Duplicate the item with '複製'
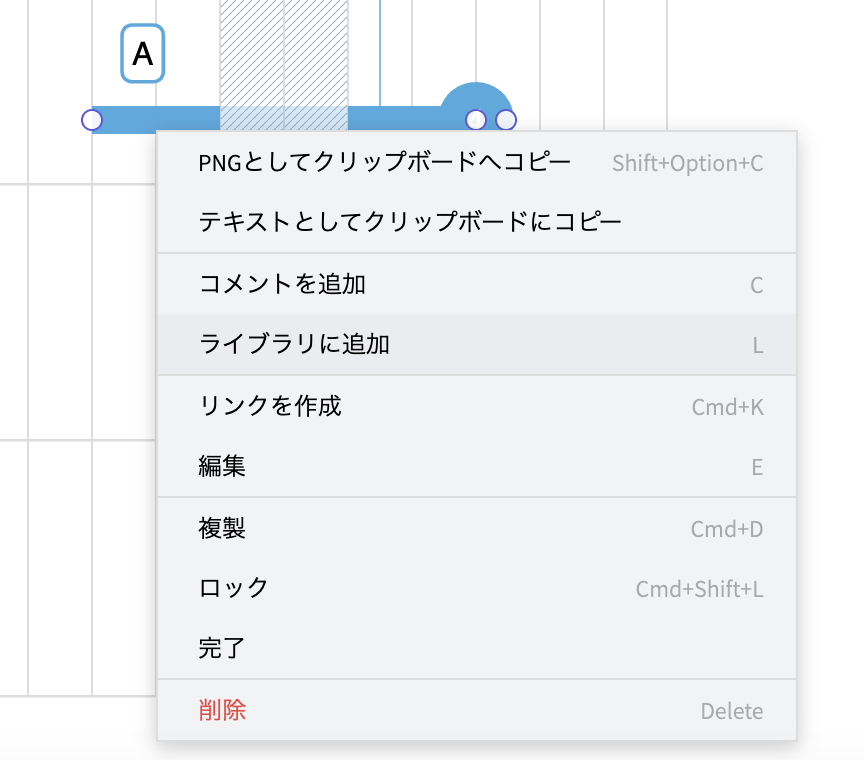This screenshot has height=760, width=864. [222, 528]
